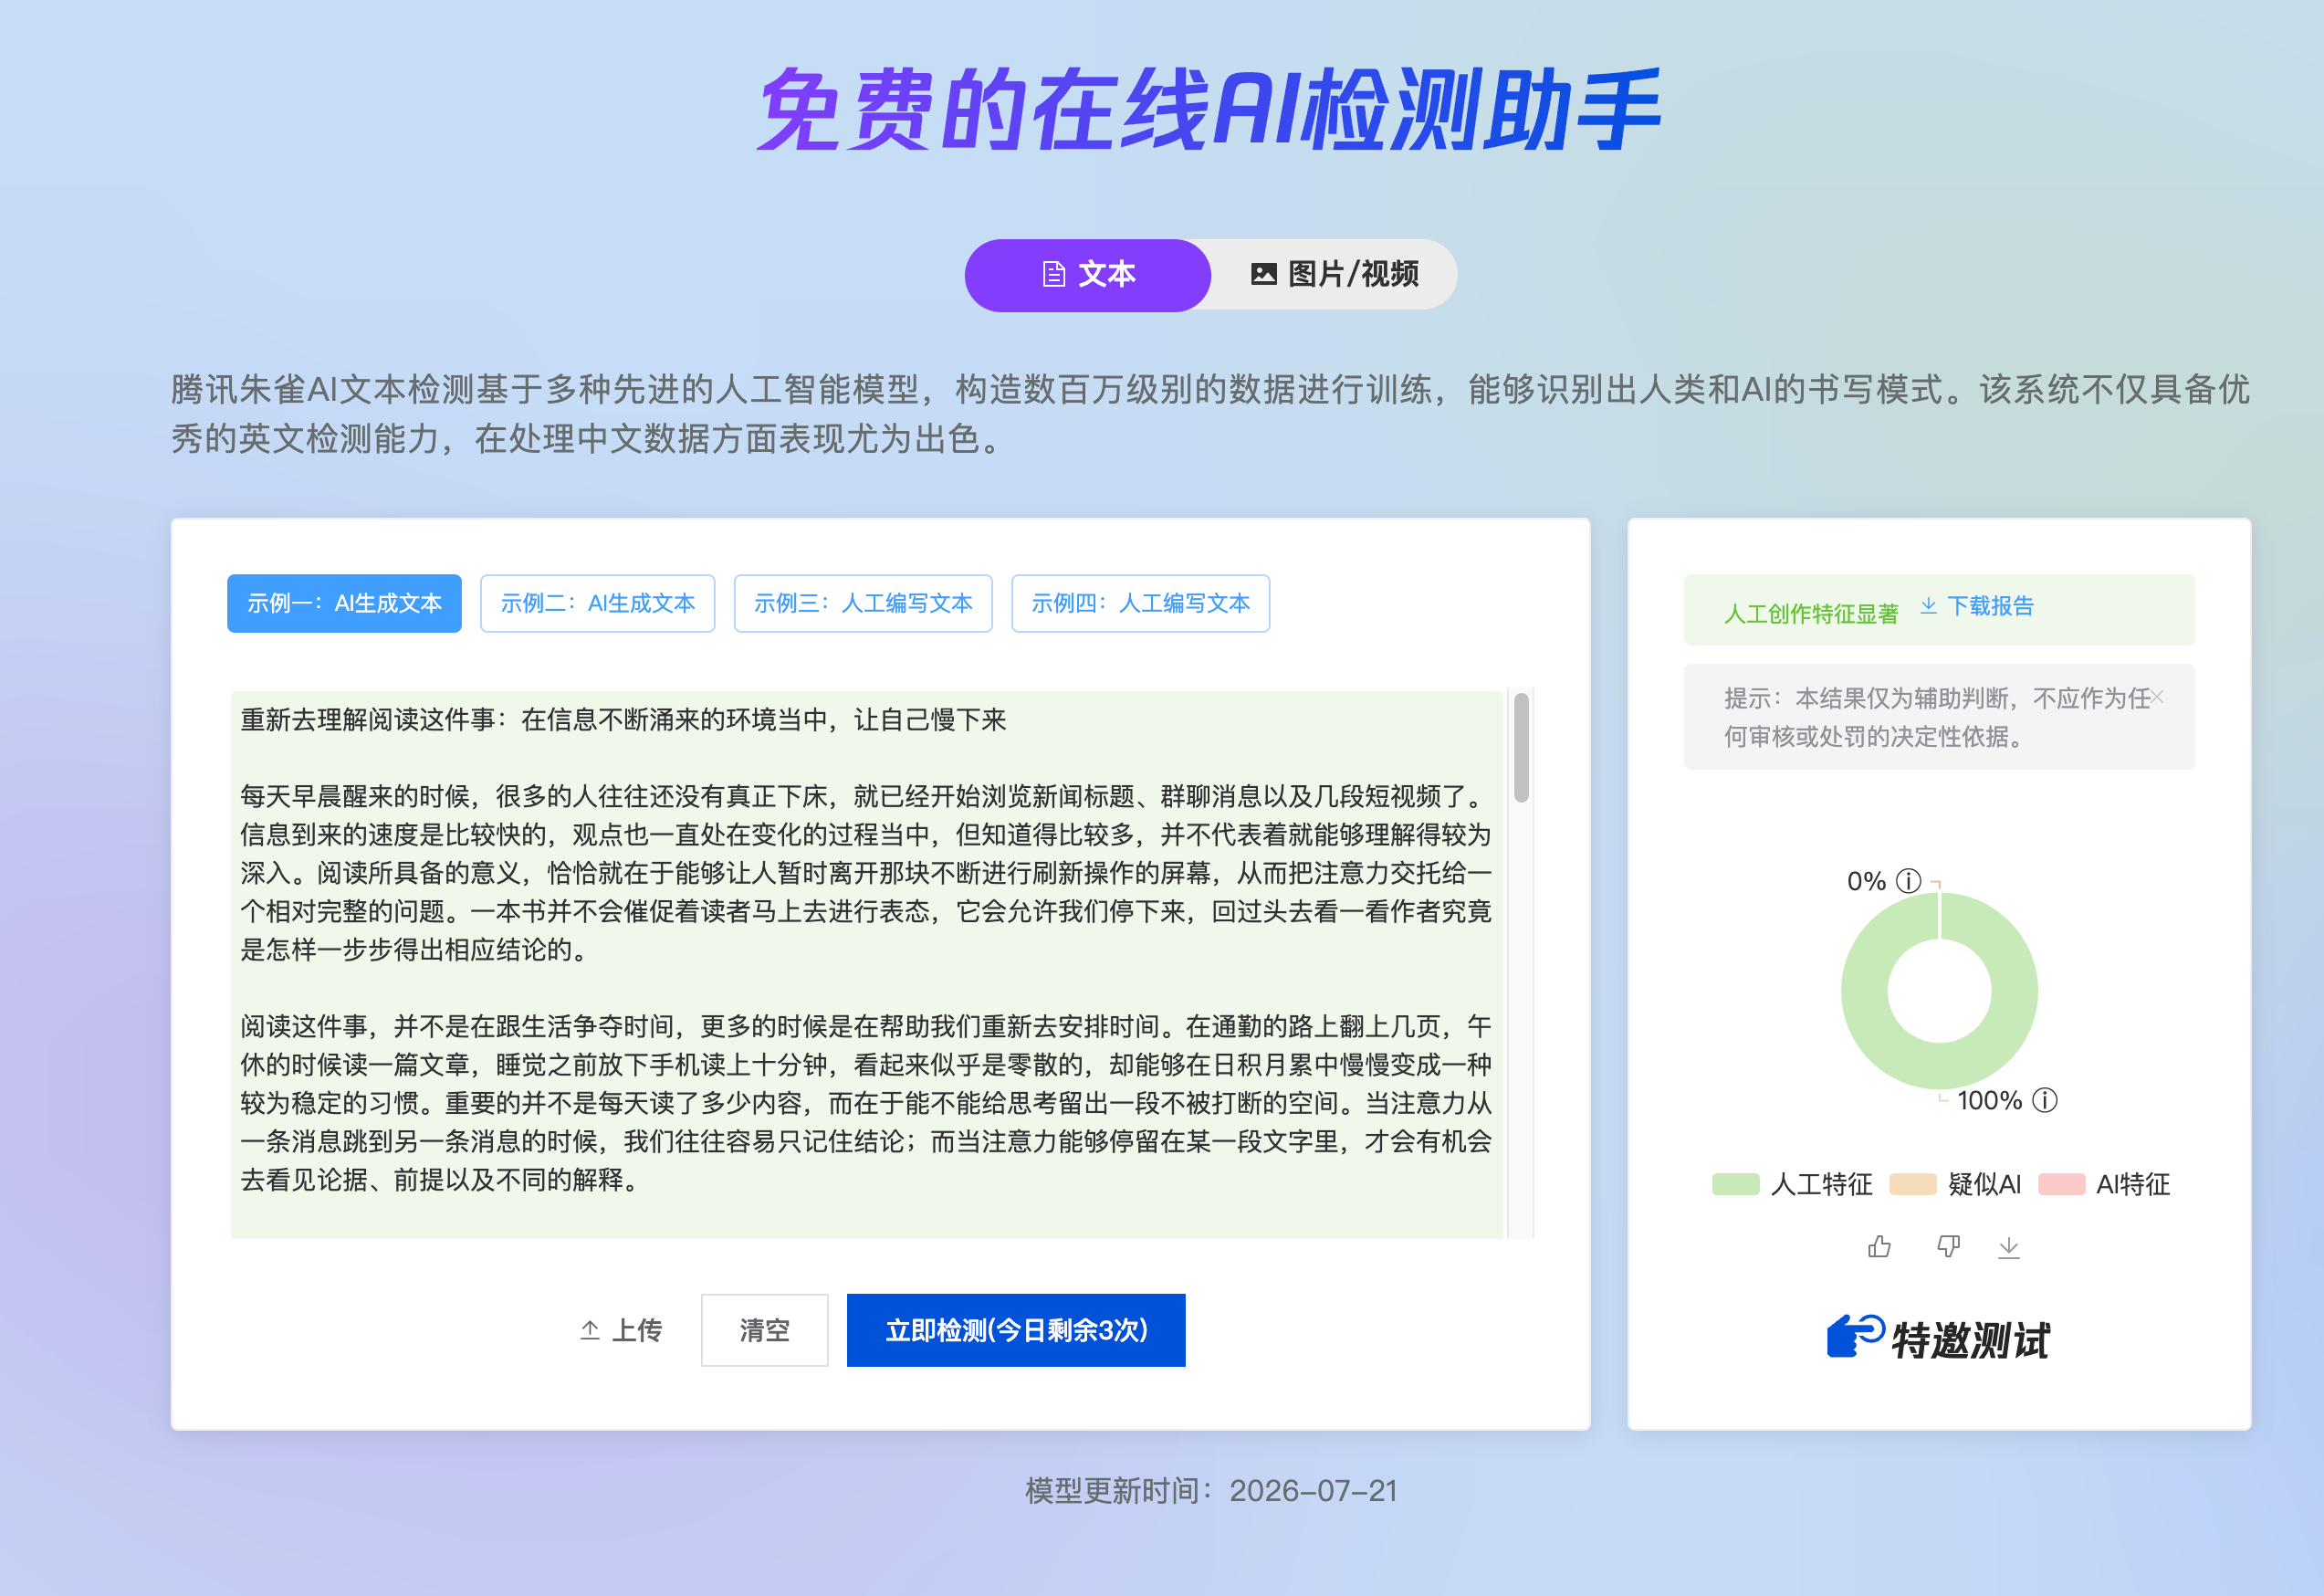This screenshot has width=2324, height=1596.
Task: Click the pink AI特征 legend swatch
Action: coord(2061,1184)
